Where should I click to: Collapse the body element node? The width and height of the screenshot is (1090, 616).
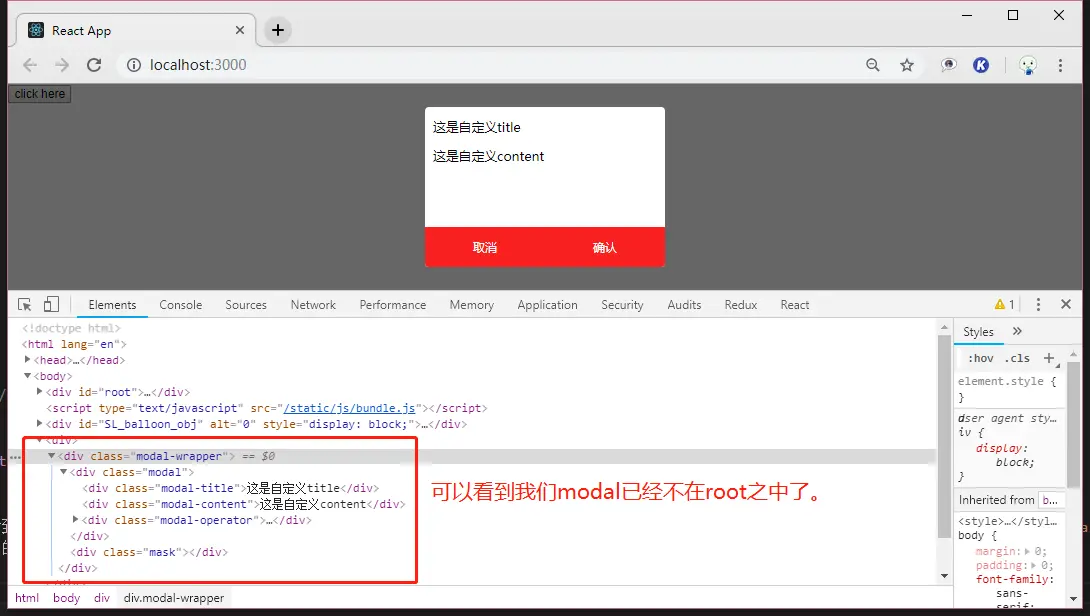[x=27, y=375]
